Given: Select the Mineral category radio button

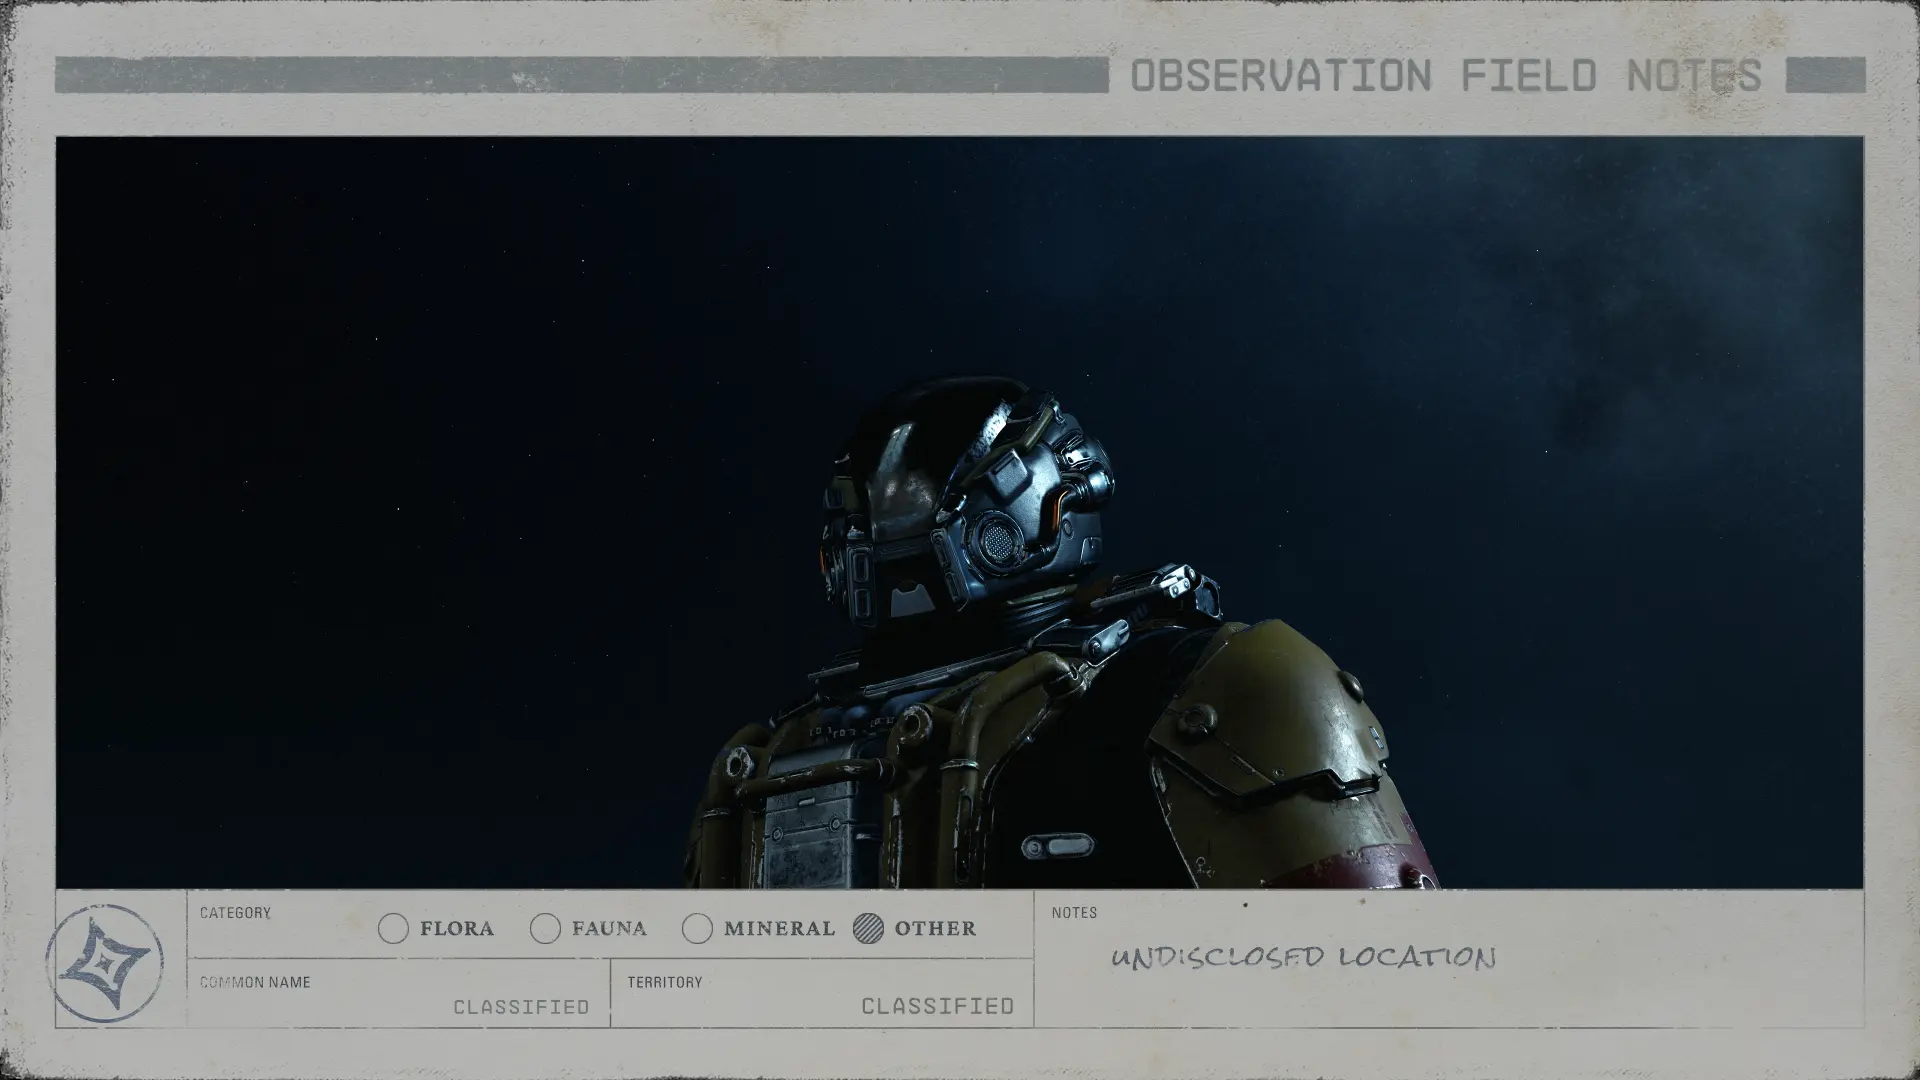Looking at the screenshot, I should [x=697, y=929].
